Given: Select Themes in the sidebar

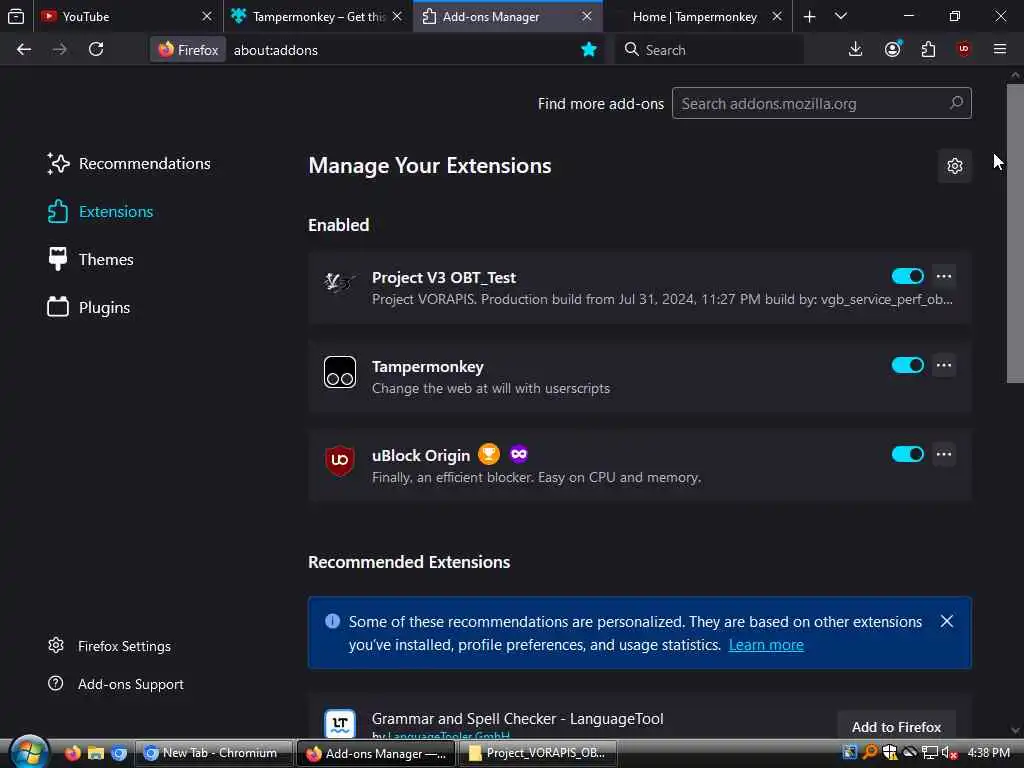Looking at the screenshot, I should (91, 259).
